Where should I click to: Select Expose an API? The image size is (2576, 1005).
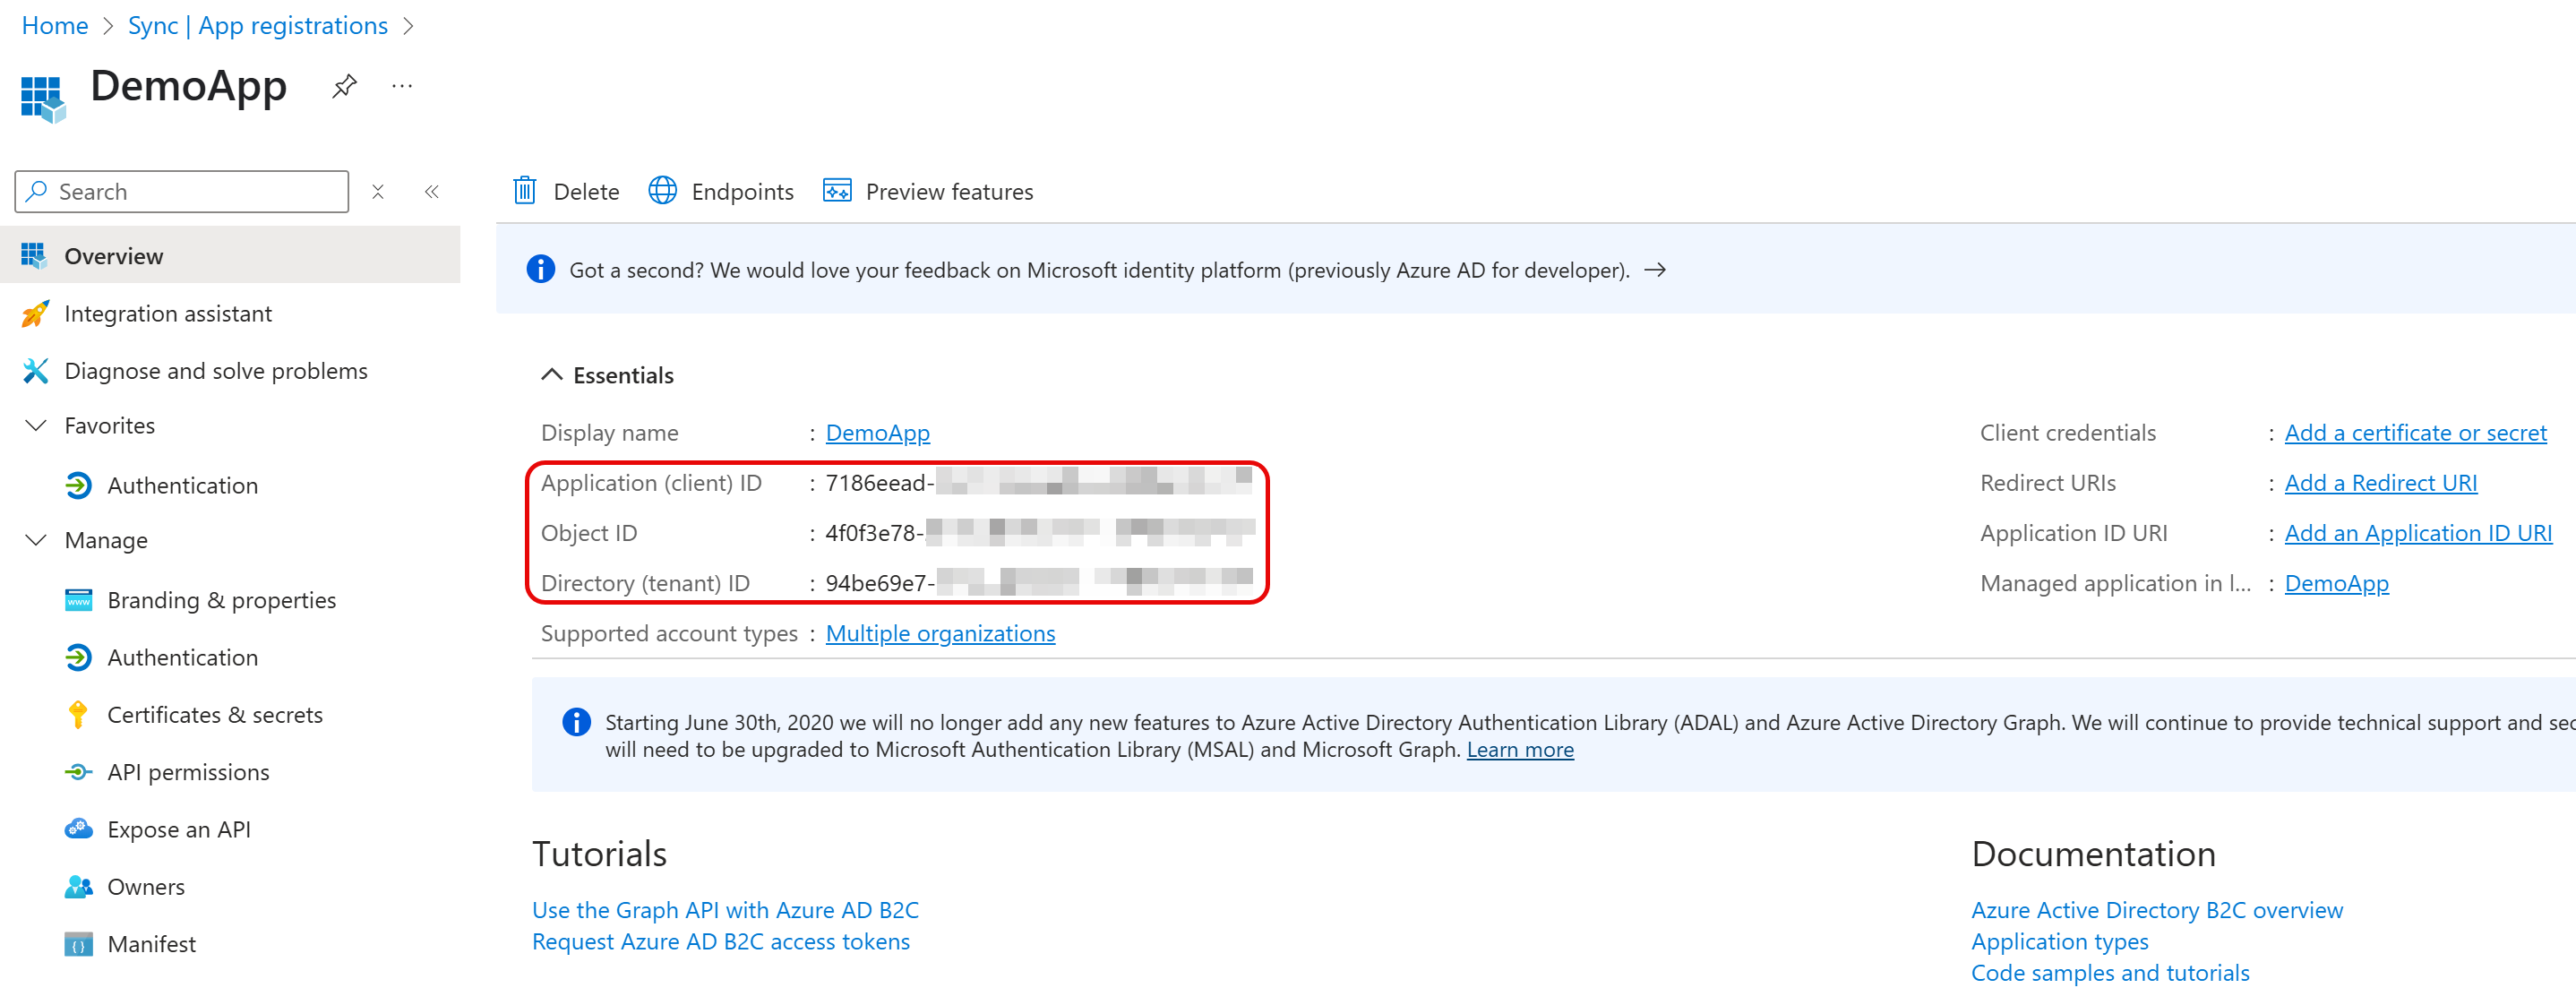click(x=181, y=828)
